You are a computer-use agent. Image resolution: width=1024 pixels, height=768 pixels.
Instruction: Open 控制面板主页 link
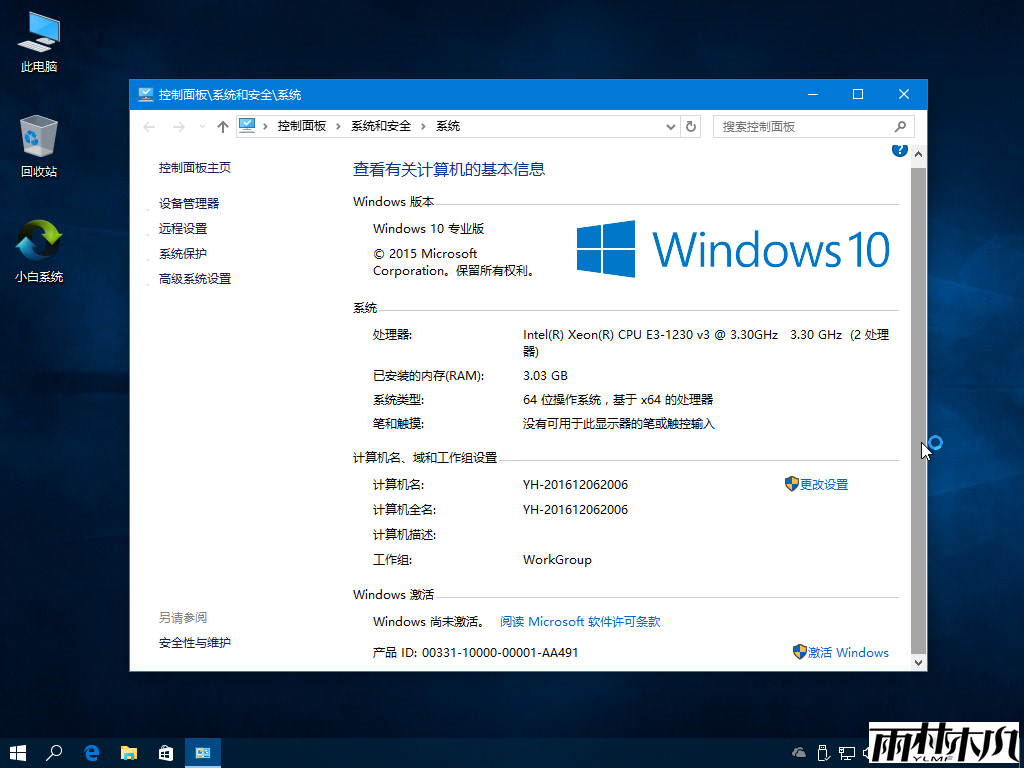tap(195, 168)
